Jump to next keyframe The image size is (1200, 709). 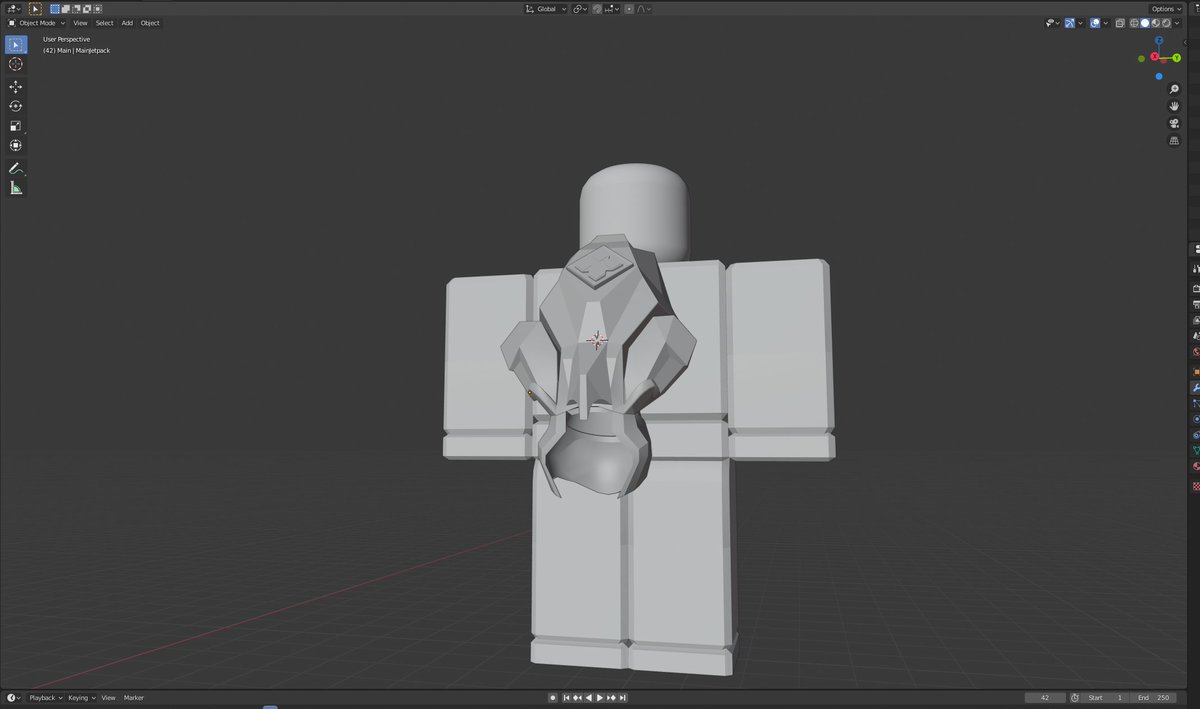point(611,698)
